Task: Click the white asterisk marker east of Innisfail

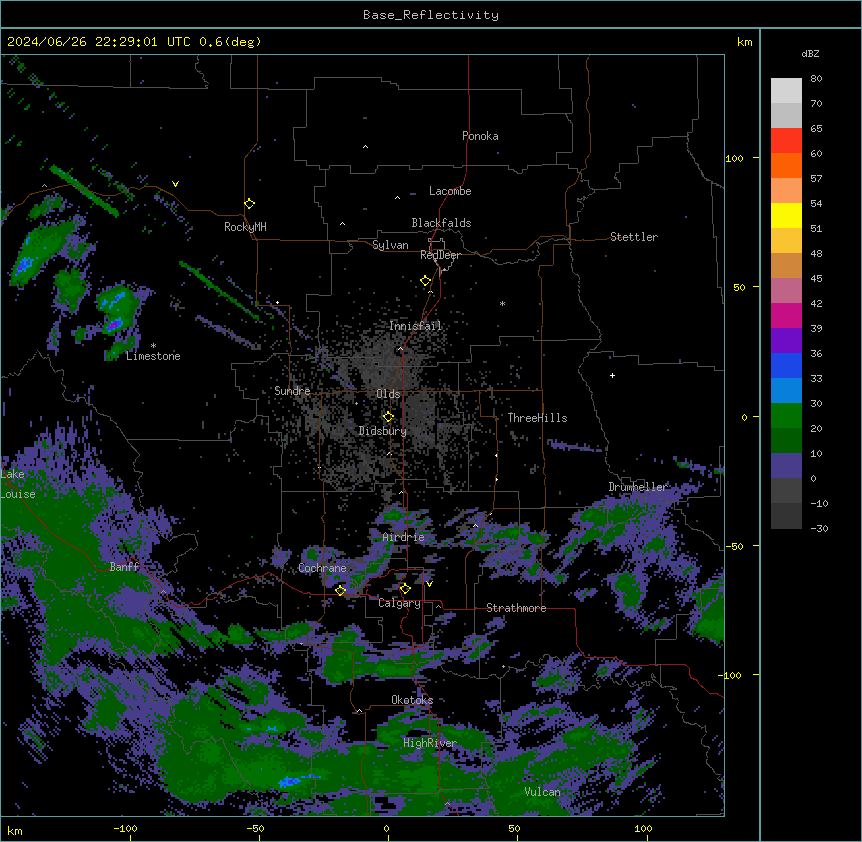Action: (x=502, y=303)
